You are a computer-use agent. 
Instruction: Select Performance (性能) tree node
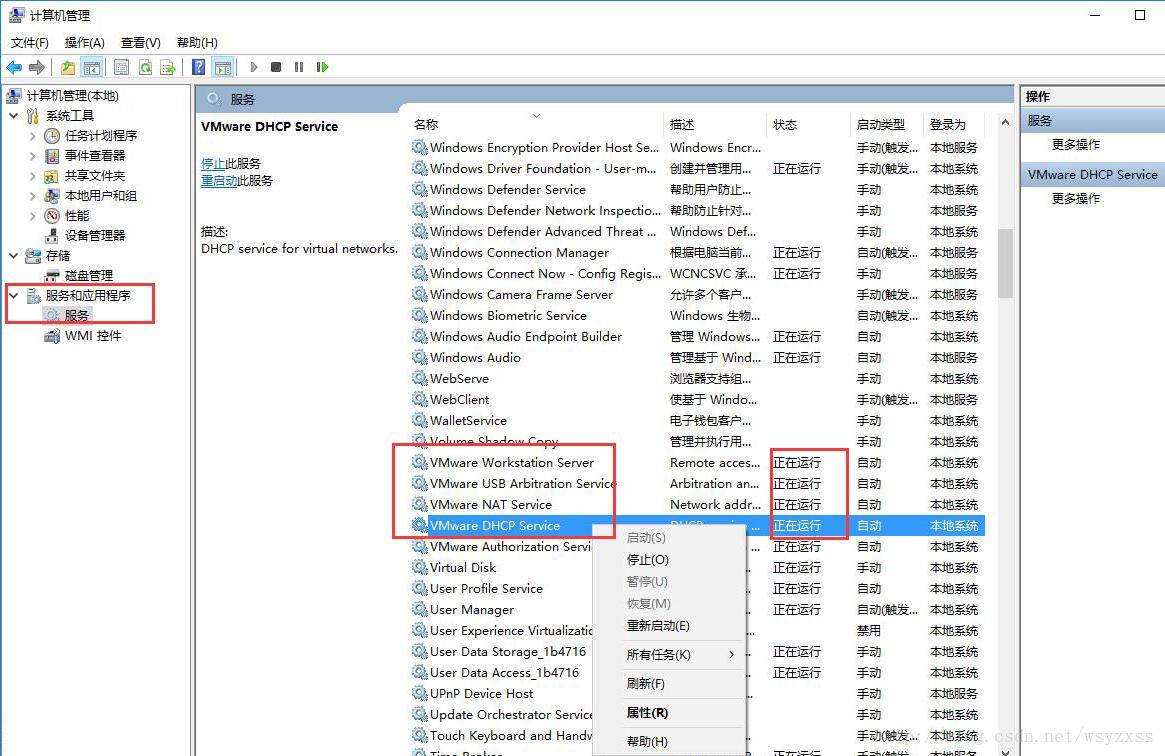click(77, 216)
